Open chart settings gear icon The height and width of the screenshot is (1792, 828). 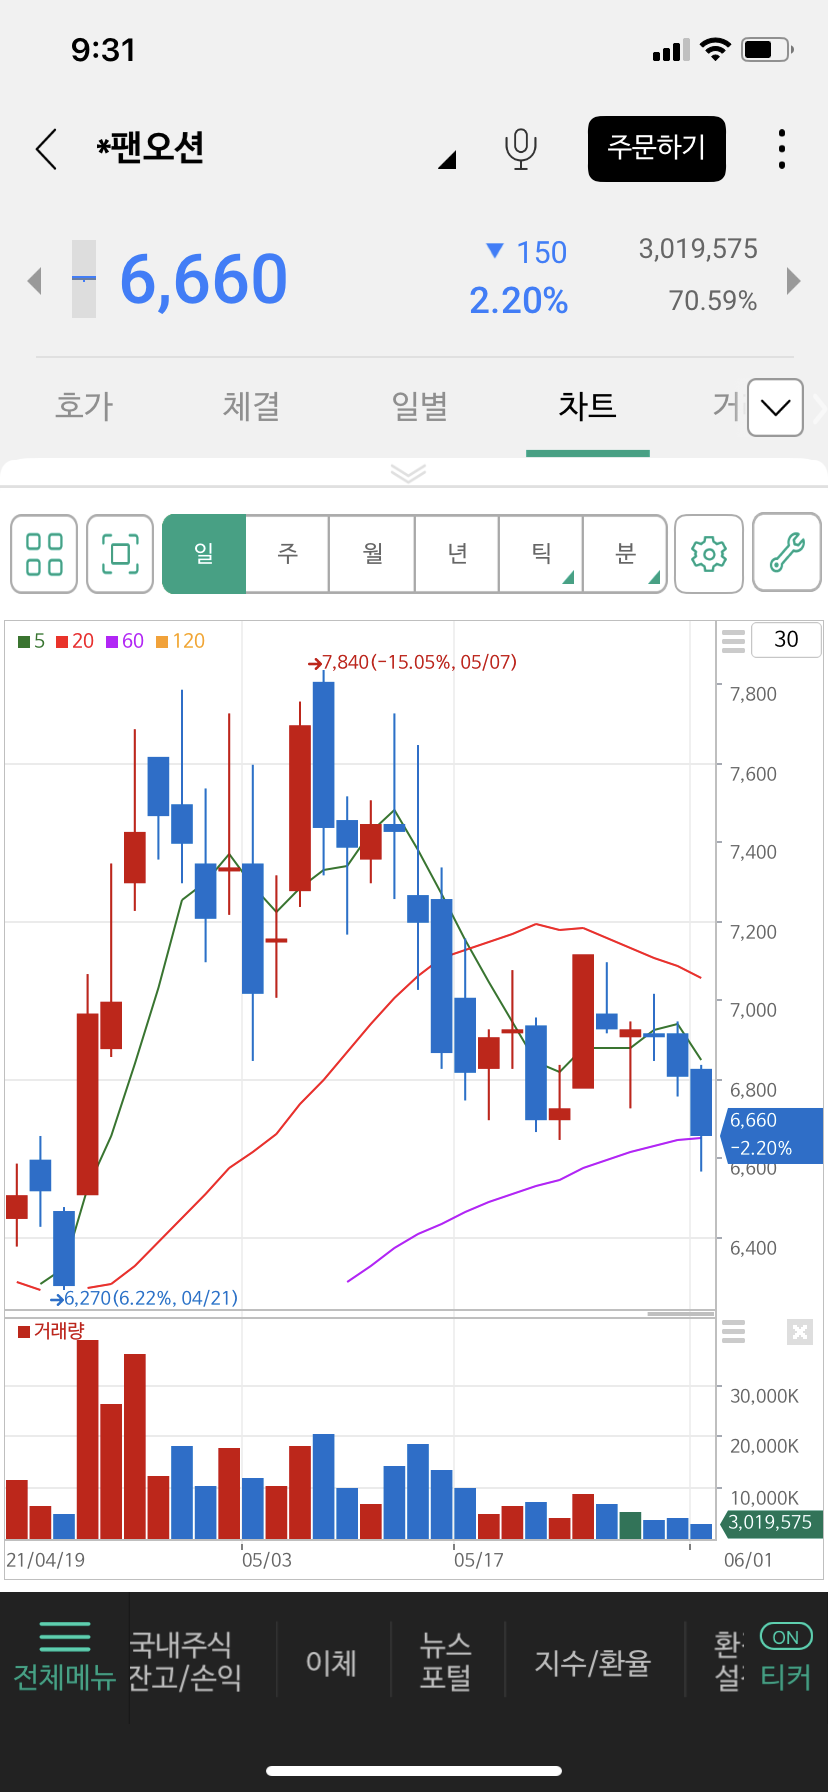(x=709, y=554)
